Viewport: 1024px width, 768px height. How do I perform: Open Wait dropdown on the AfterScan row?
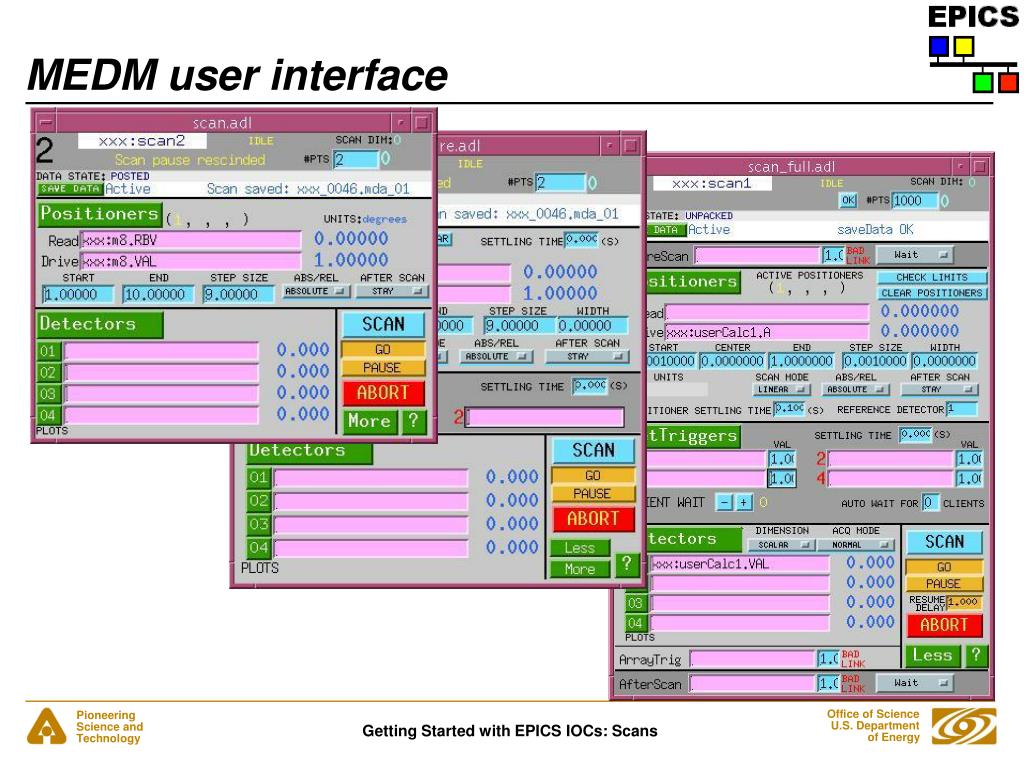click(x=914, y=683)
